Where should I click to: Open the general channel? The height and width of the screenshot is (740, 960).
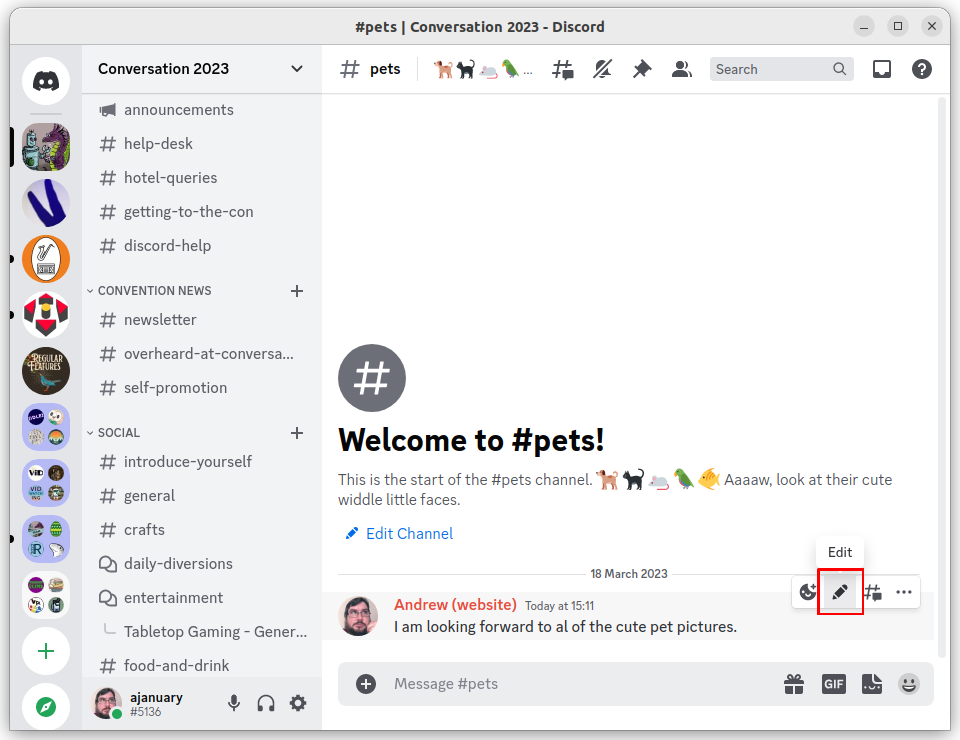point(202,496)
